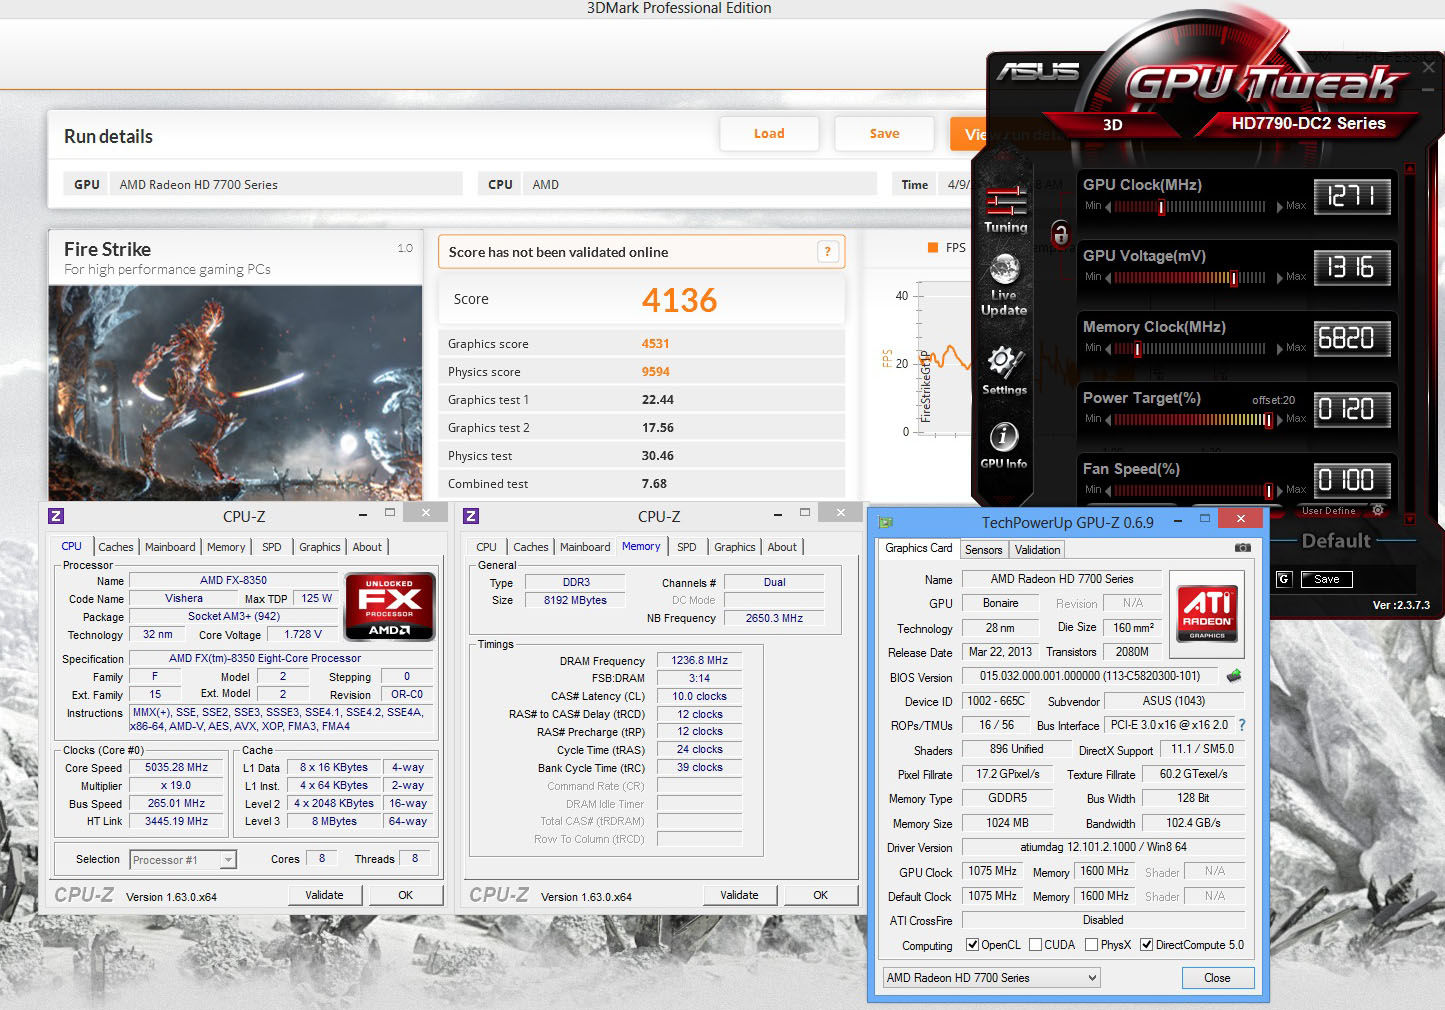Open the AMD Radeon HD 7700 Series card dropdown

click(992, 978)
